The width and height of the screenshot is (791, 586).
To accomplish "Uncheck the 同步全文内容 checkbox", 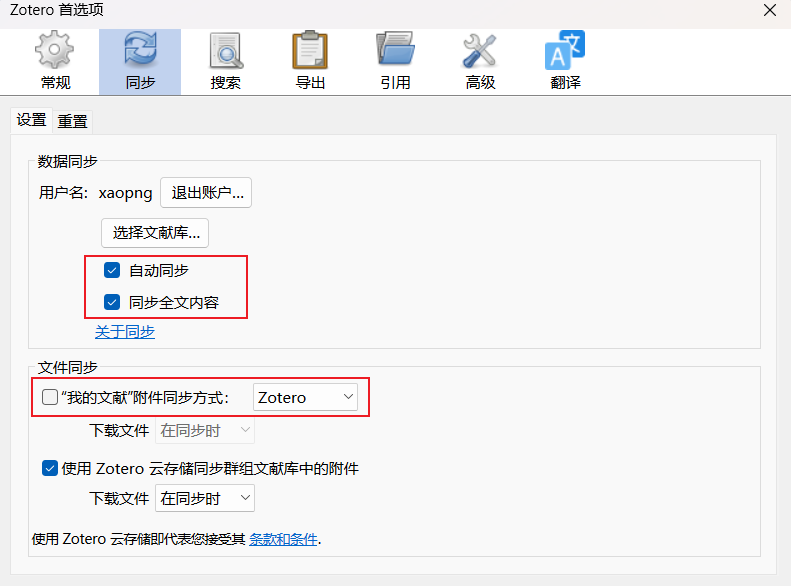I will (x=112, y=302).
